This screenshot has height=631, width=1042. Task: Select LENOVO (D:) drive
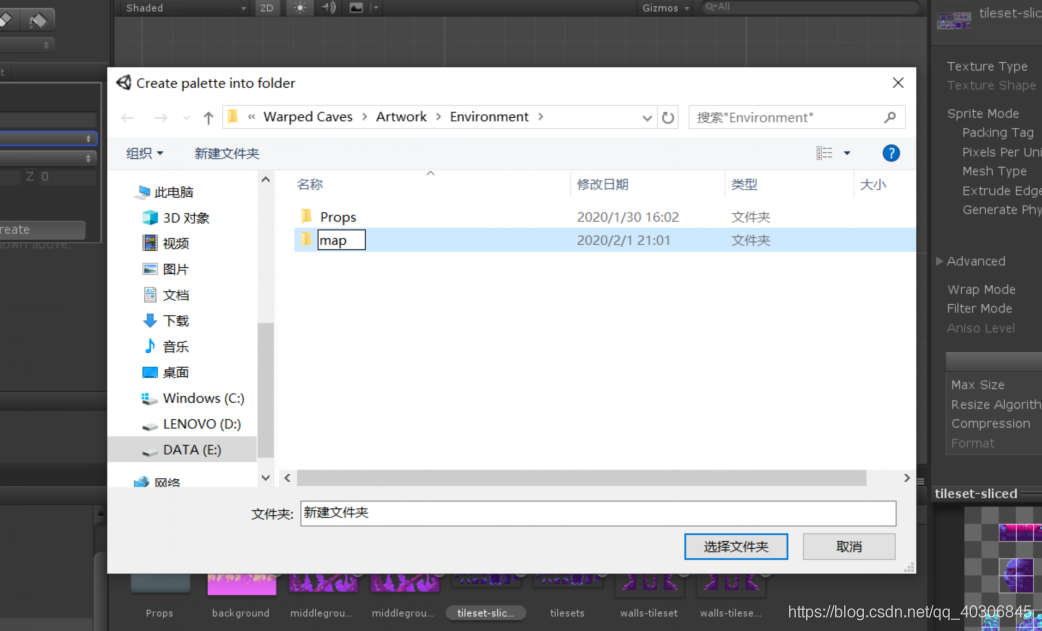192,424
